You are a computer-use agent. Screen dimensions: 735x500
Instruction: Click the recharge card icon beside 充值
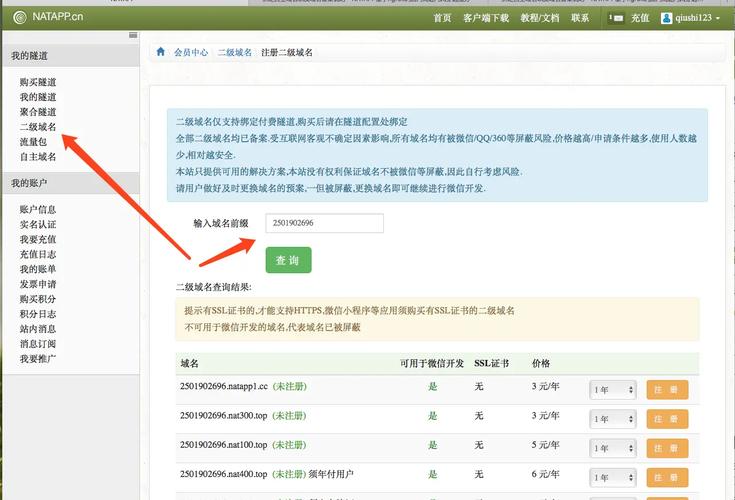[616, 18]
